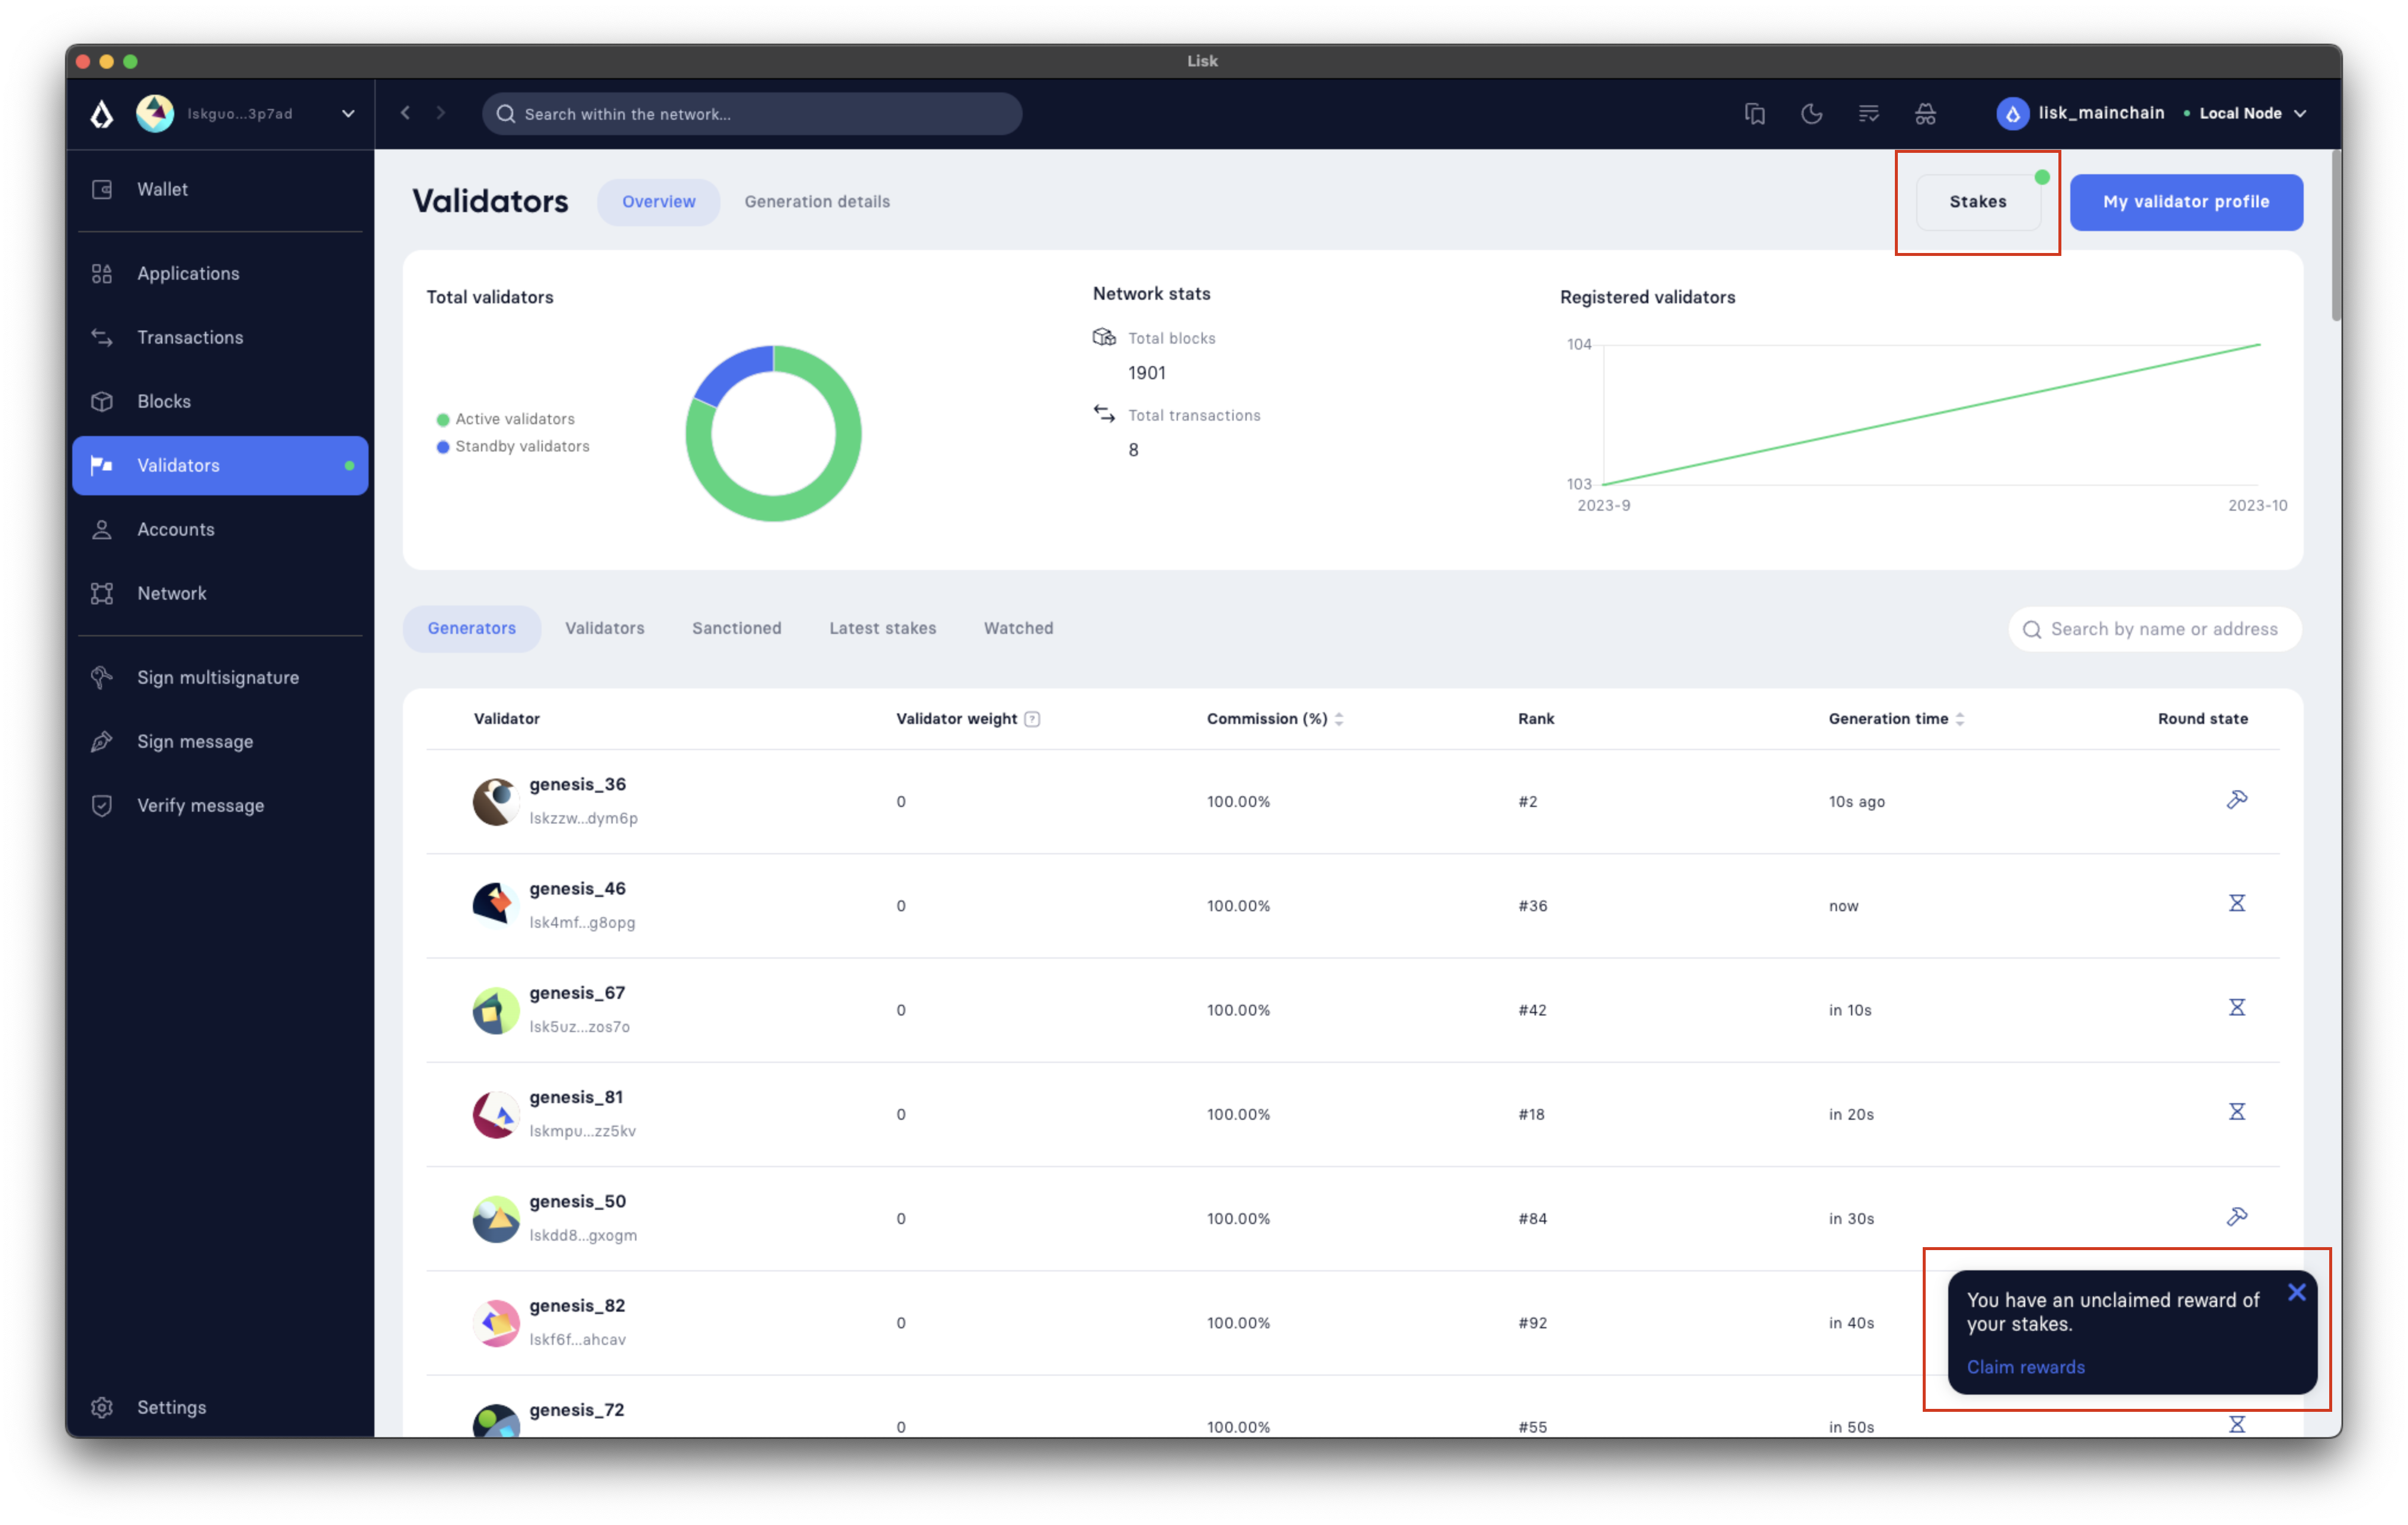
Task: Click the Total blocks icon
Action: click(1104, 337)
